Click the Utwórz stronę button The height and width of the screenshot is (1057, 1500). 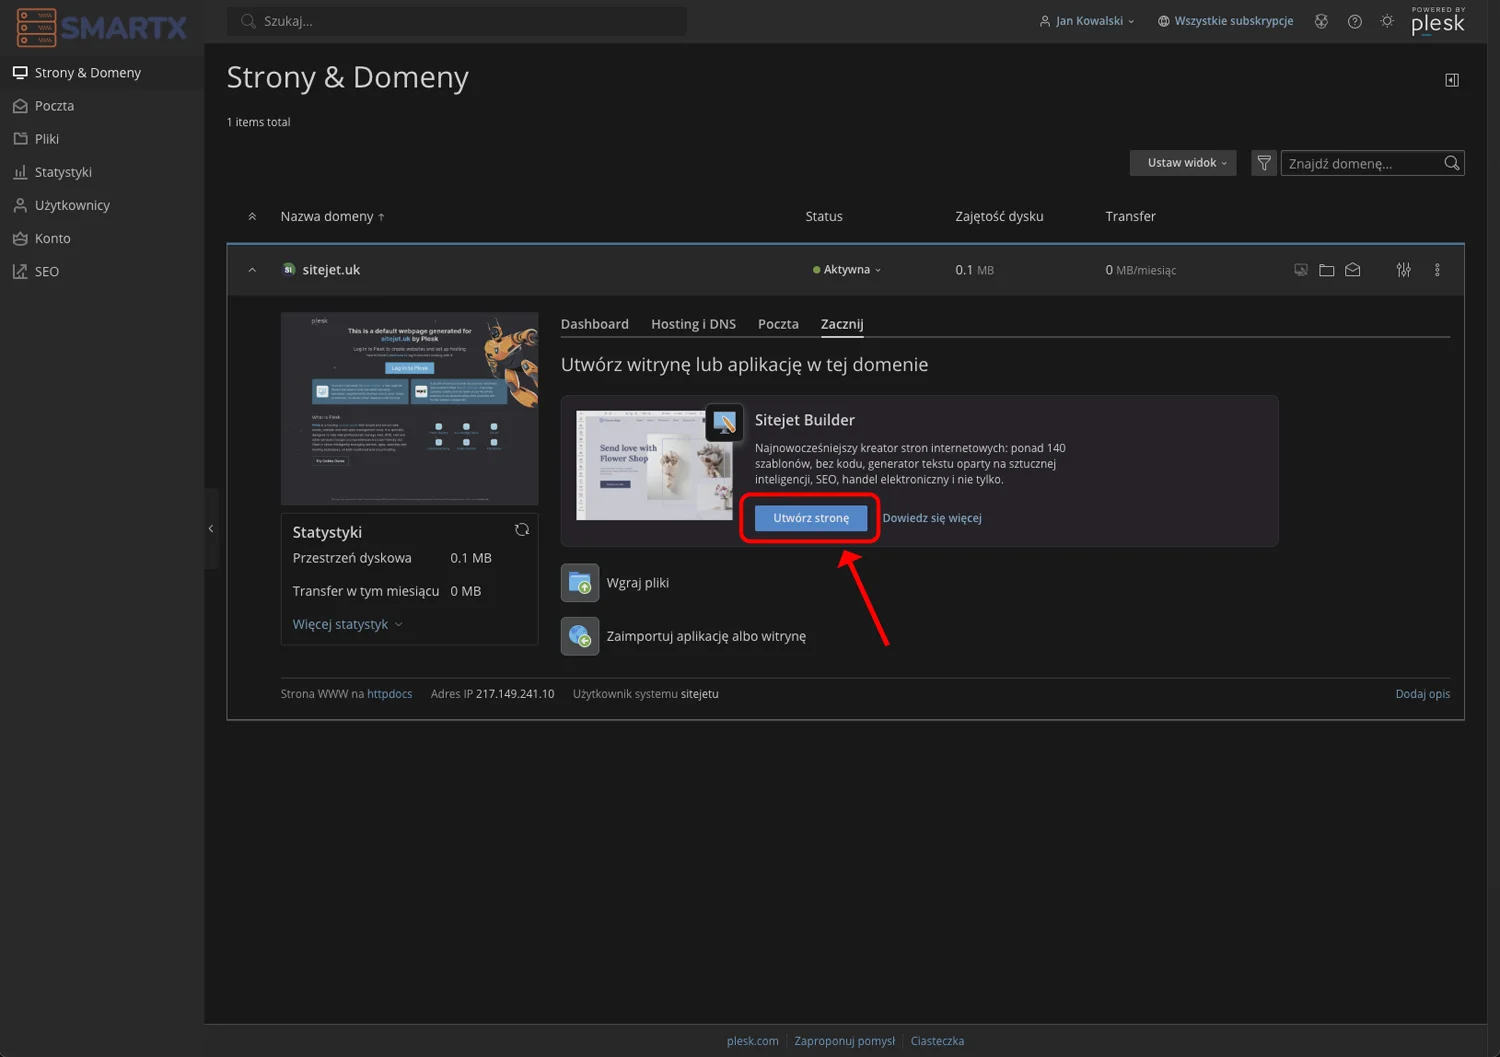point(810,518)
